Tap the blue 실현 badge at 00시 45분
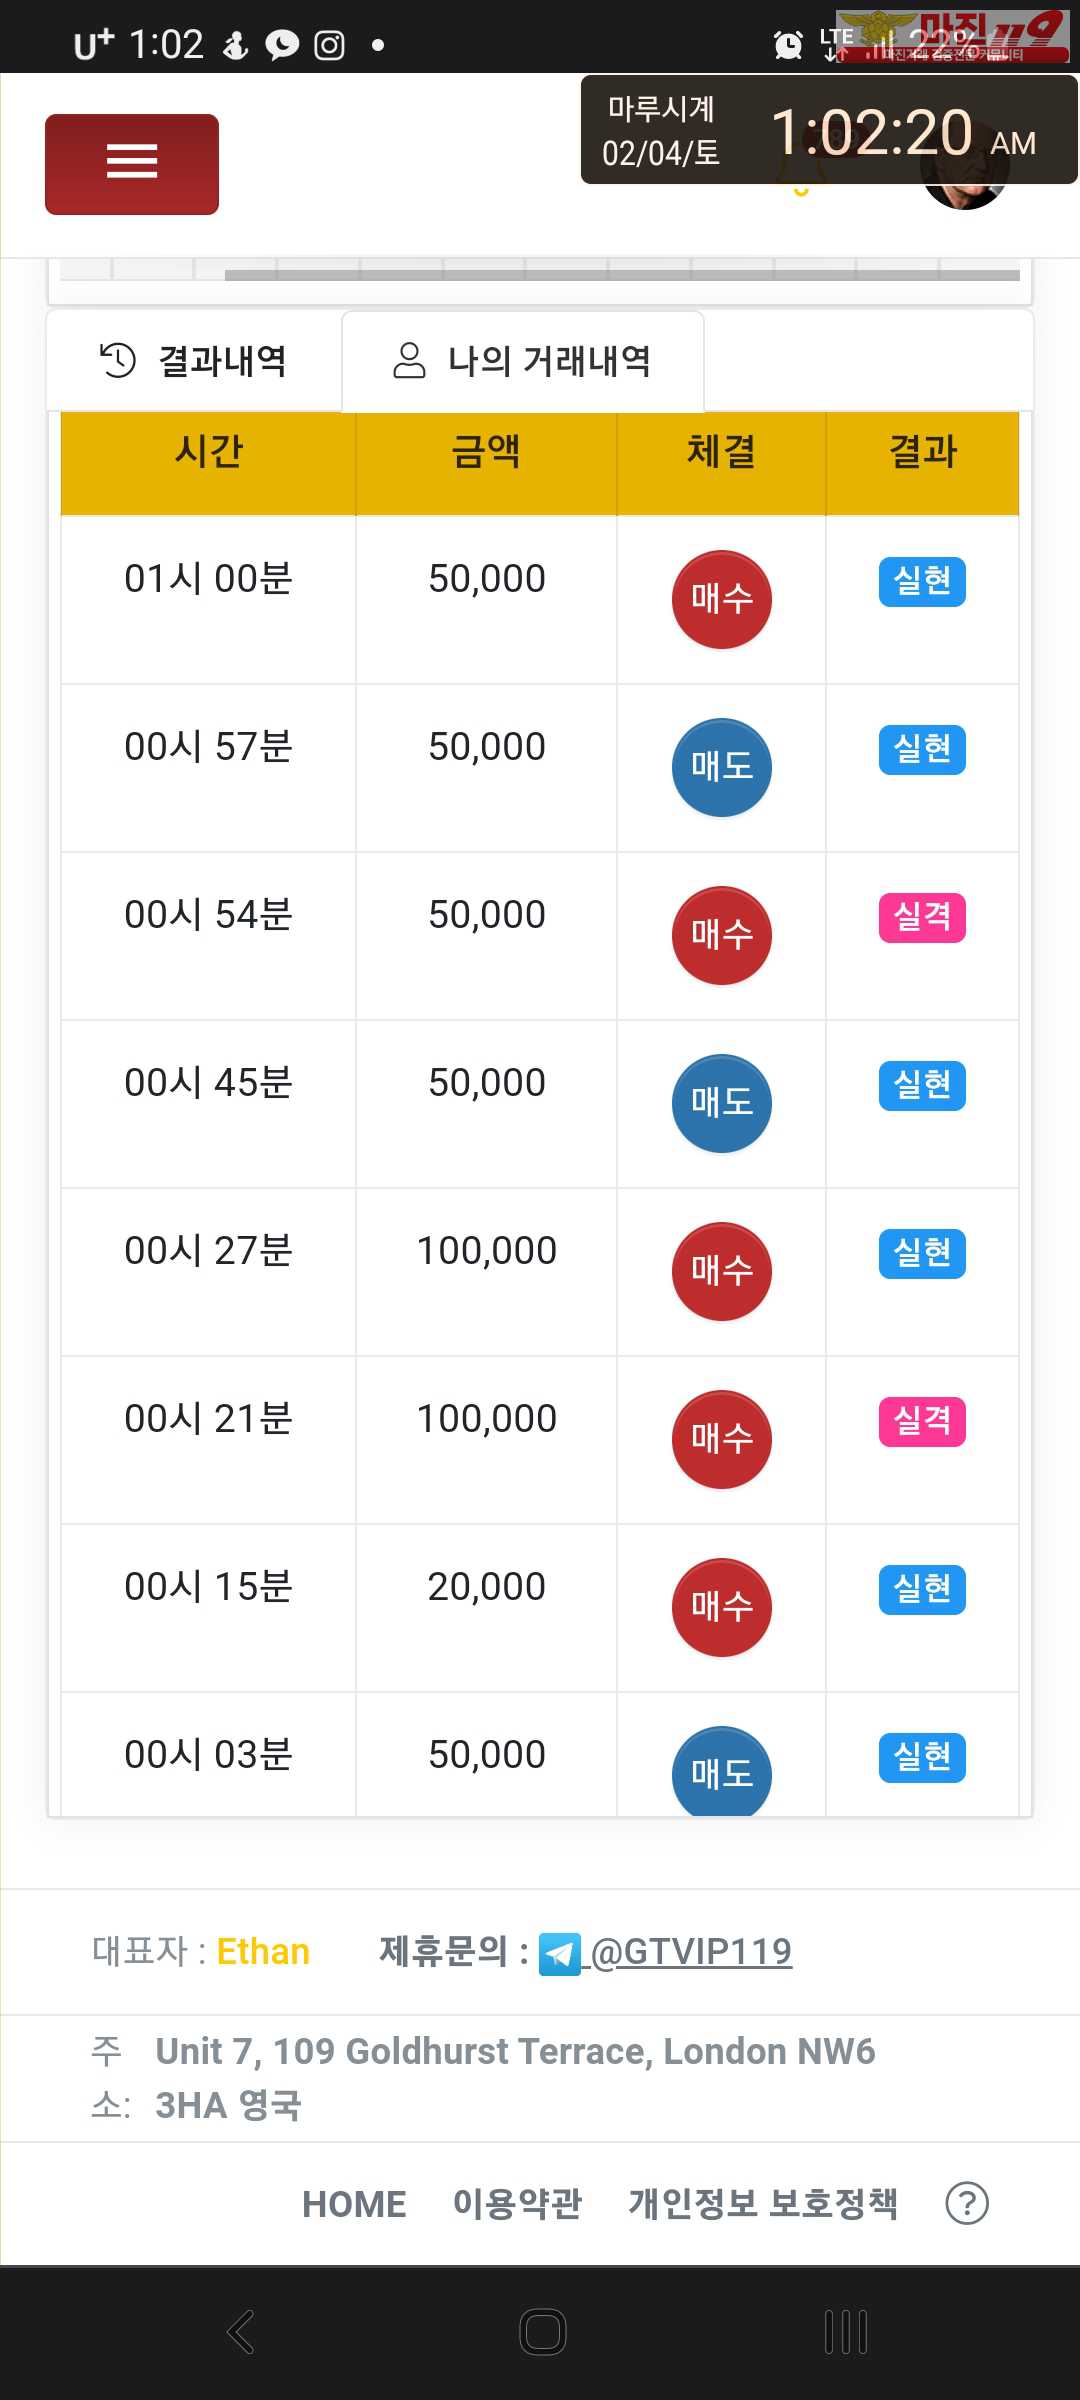This screenshot has height=2400, width=1080. (922, 1085)
